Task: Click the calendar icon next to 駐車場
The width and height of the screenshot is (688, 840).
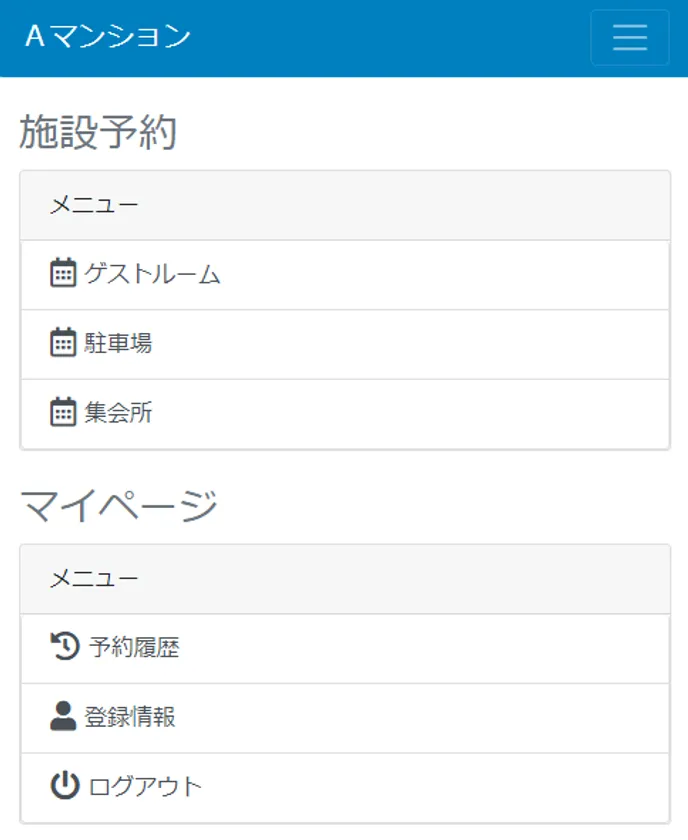Action: point(63,343)
